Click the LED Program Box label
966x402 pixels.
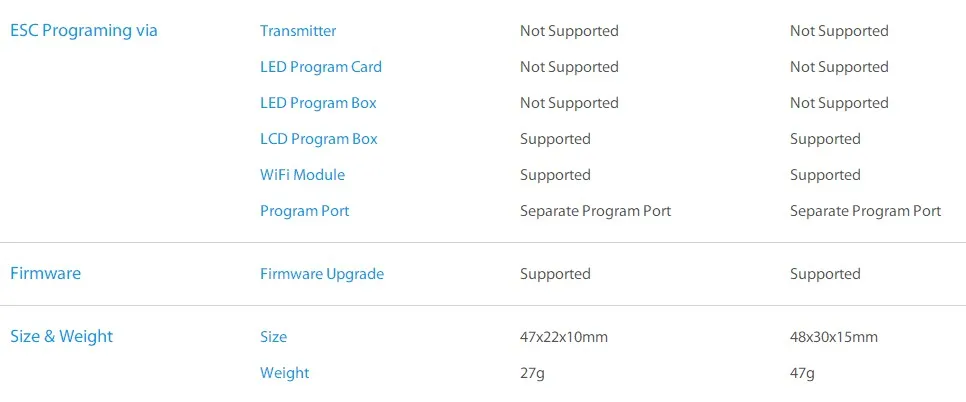click(318, 103)
